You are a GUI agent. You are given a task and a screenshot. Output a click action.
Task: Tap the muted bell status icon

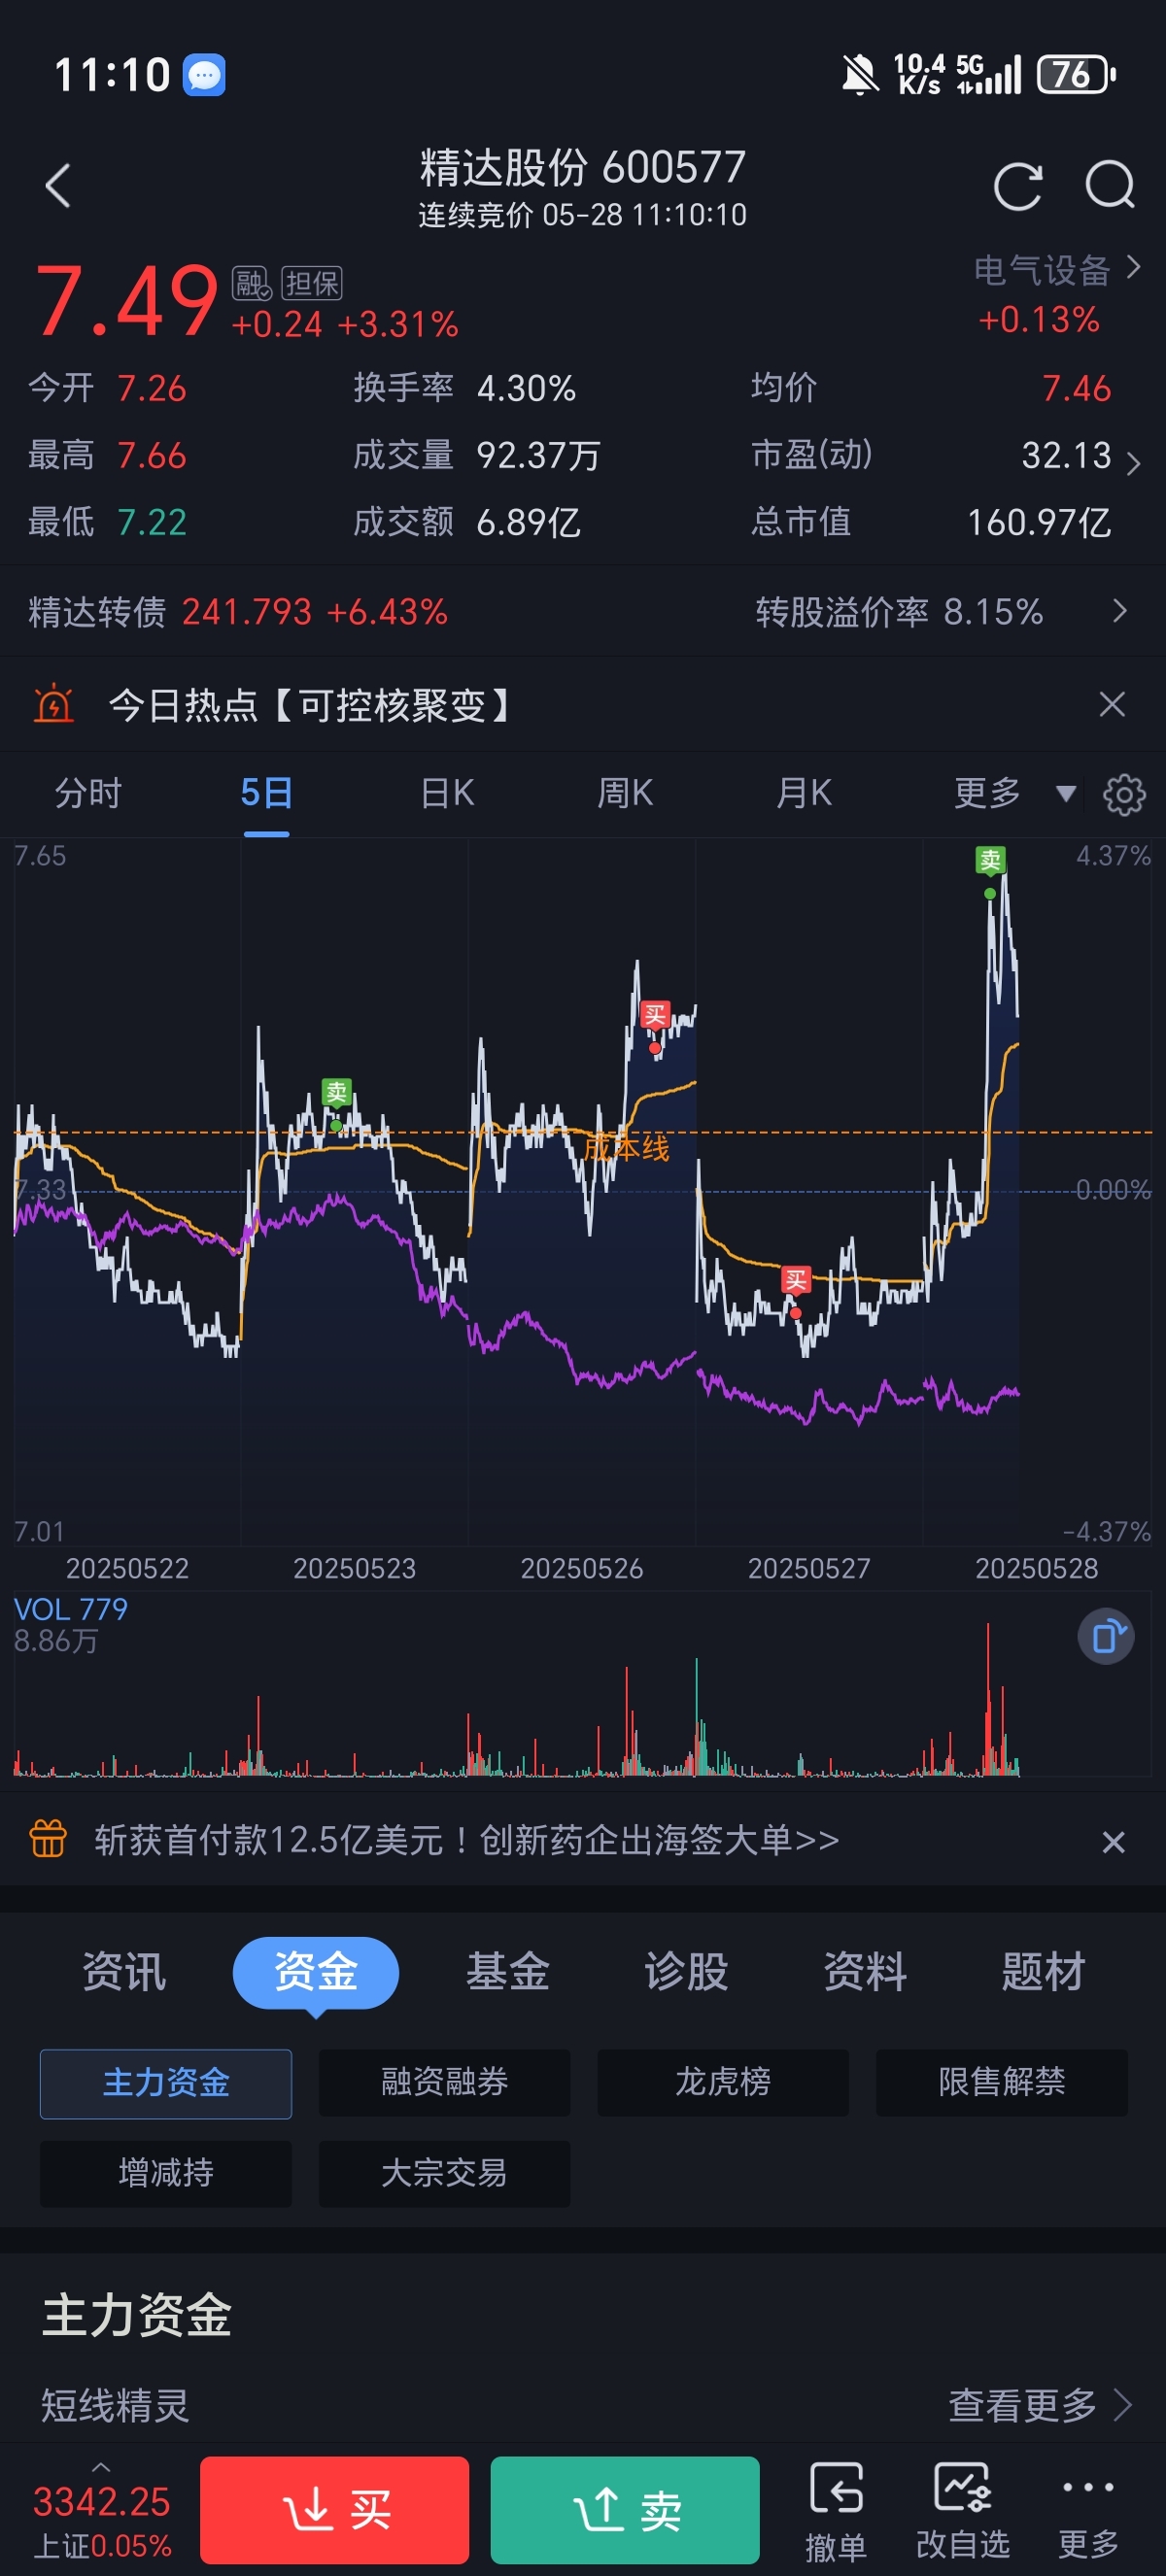click(x=859, y=75)
